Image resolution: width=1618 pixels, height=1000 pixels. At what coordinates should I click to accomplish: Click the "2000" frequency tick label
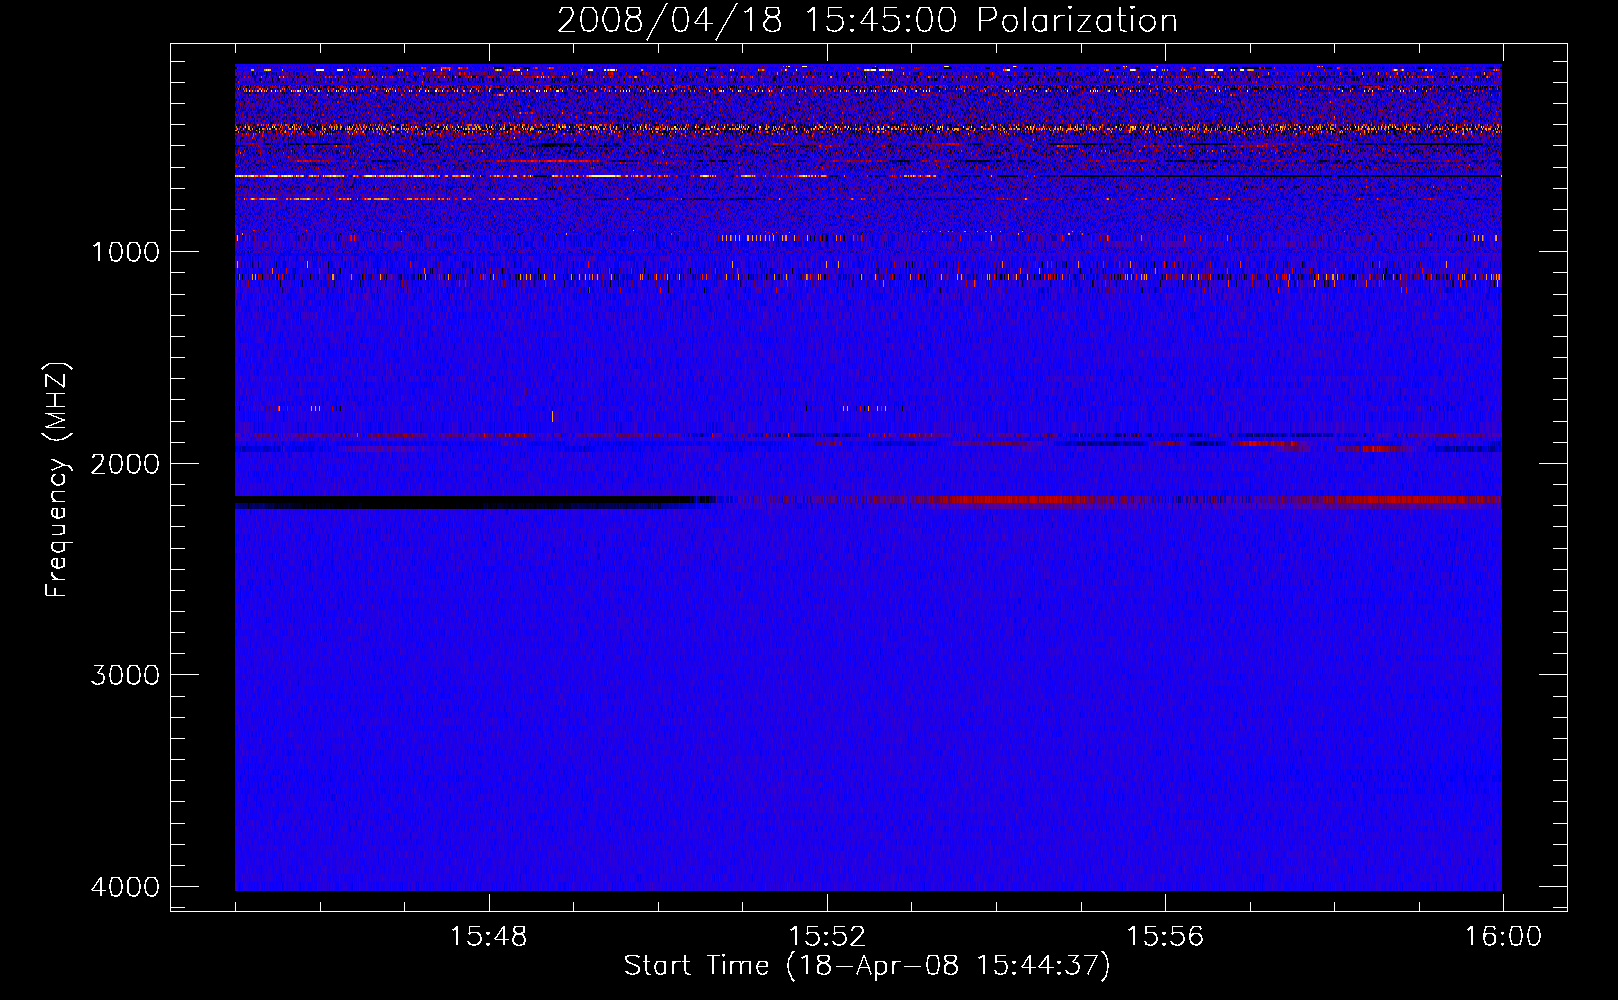point(125,463)
